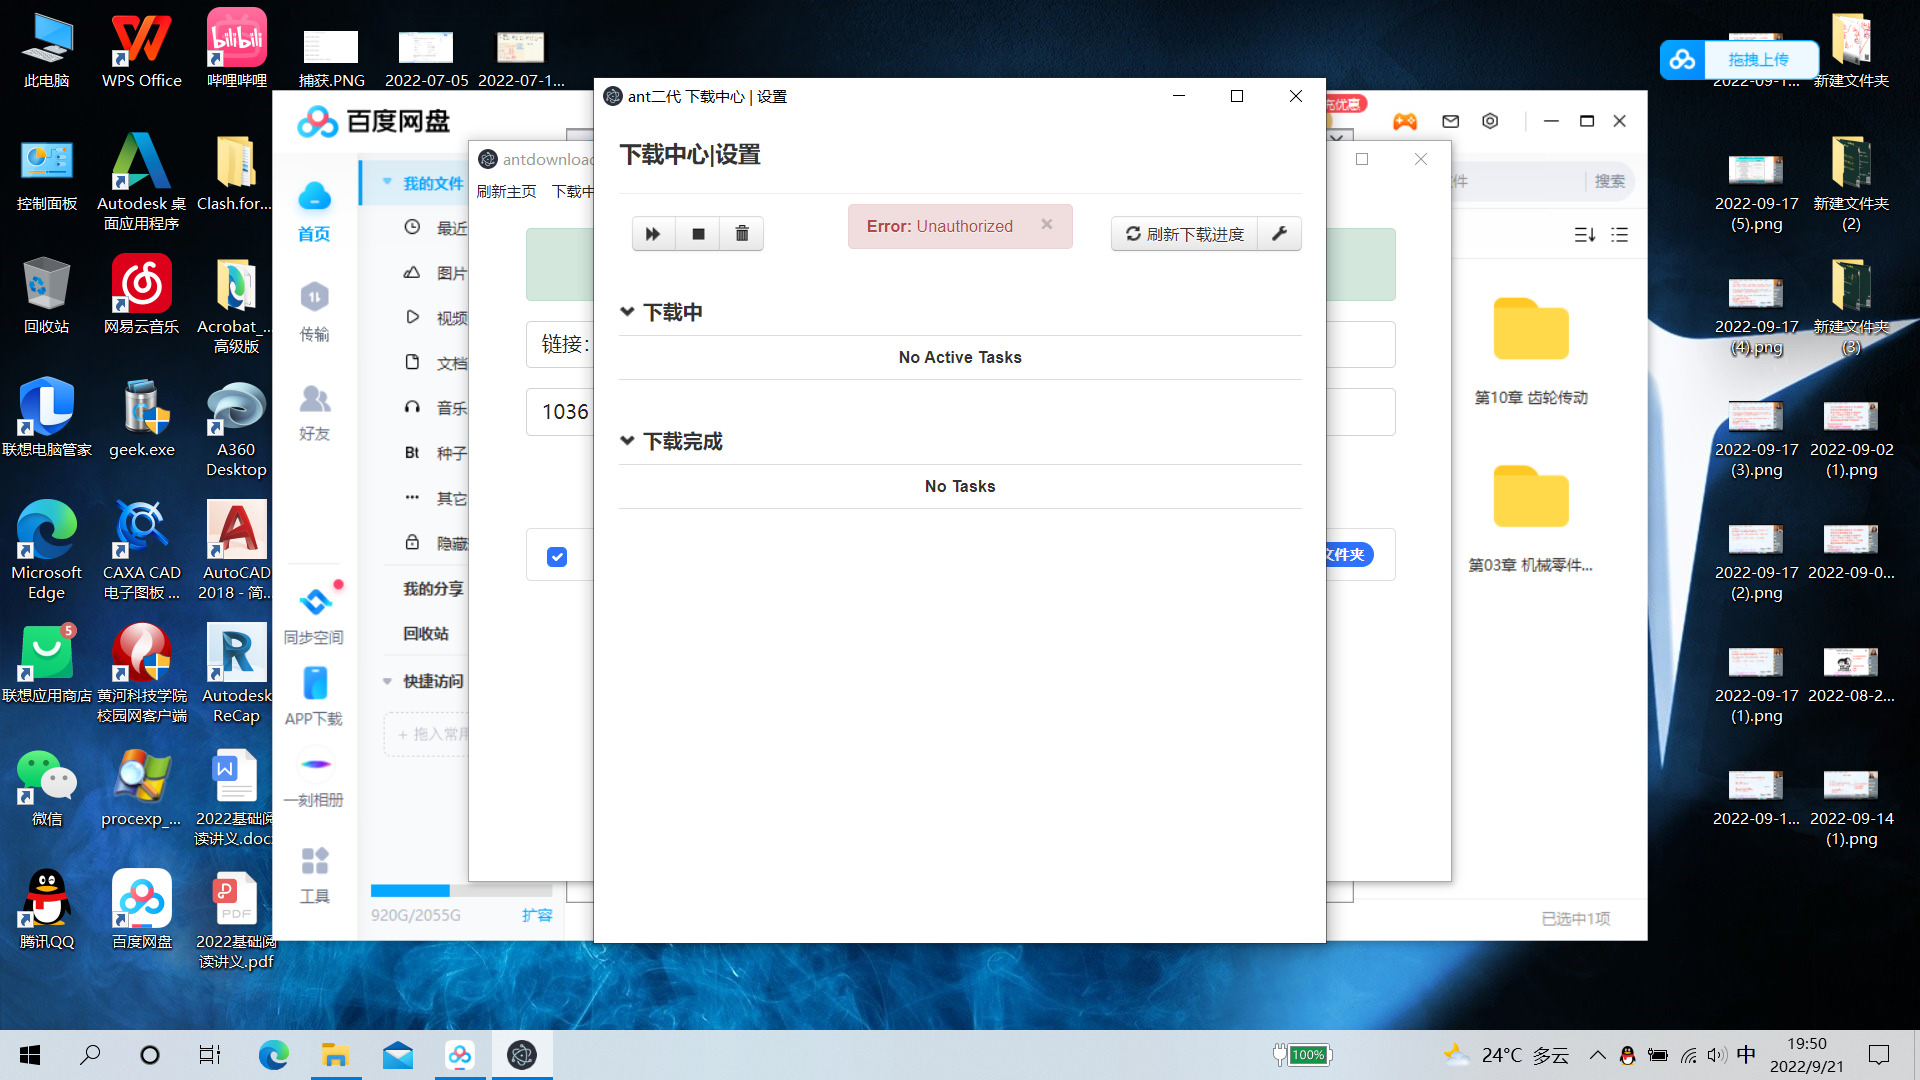Click 扩容 link under storage bar

click(537, 915)
